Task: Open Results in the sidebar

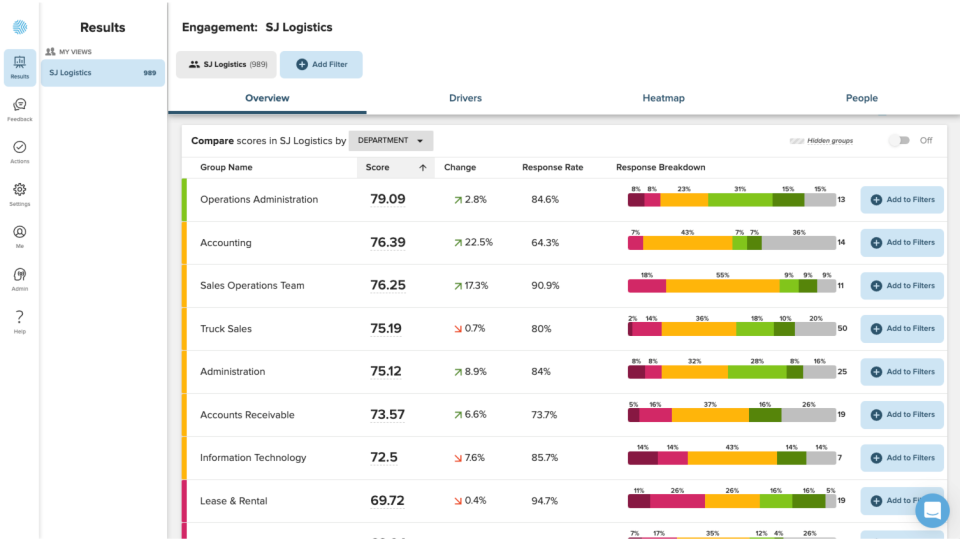Action: click(x=20, y=67)
